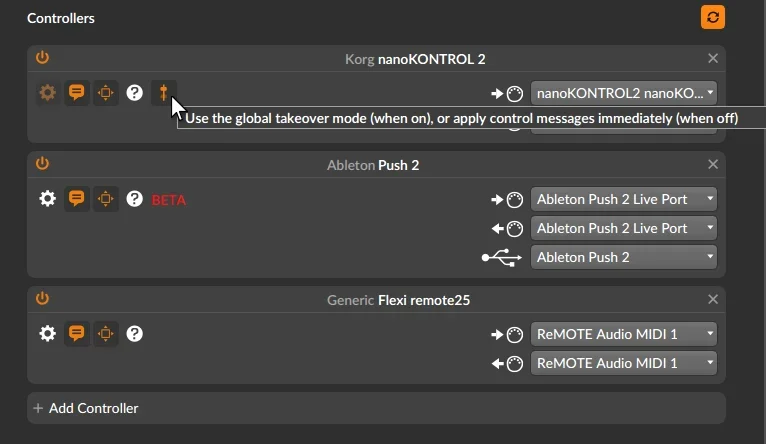
Task: Toggle Flexi remote25 notifications icon
Action: 76,333
